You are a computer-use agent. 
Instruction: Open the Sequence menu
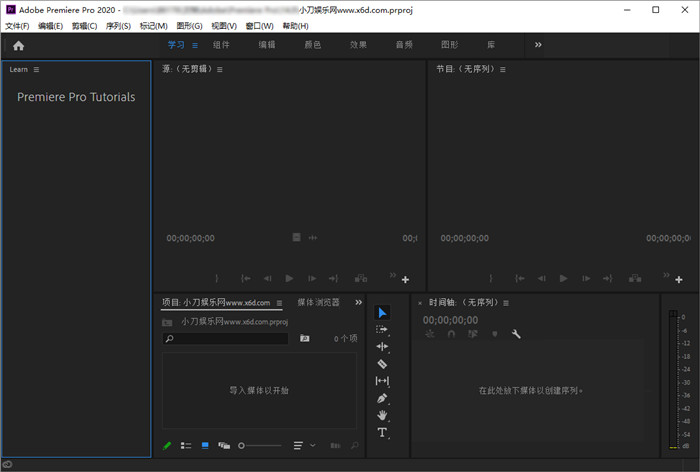[118, 26]
